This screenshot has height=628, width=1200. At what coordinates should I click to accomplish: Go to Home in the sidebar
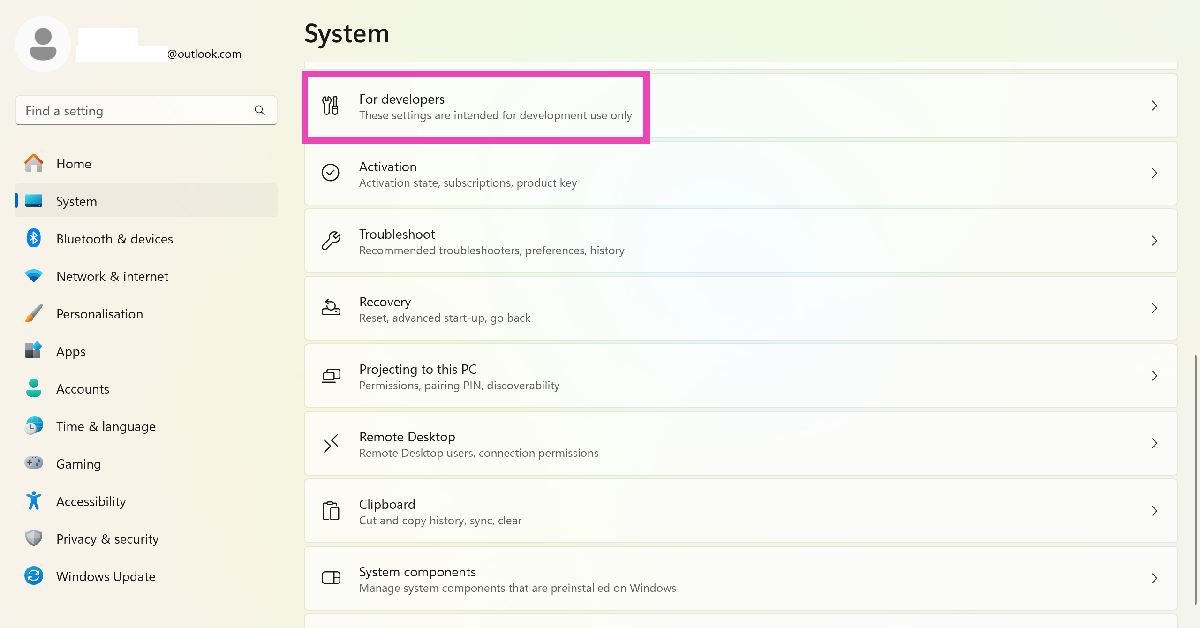click(74, 164)
